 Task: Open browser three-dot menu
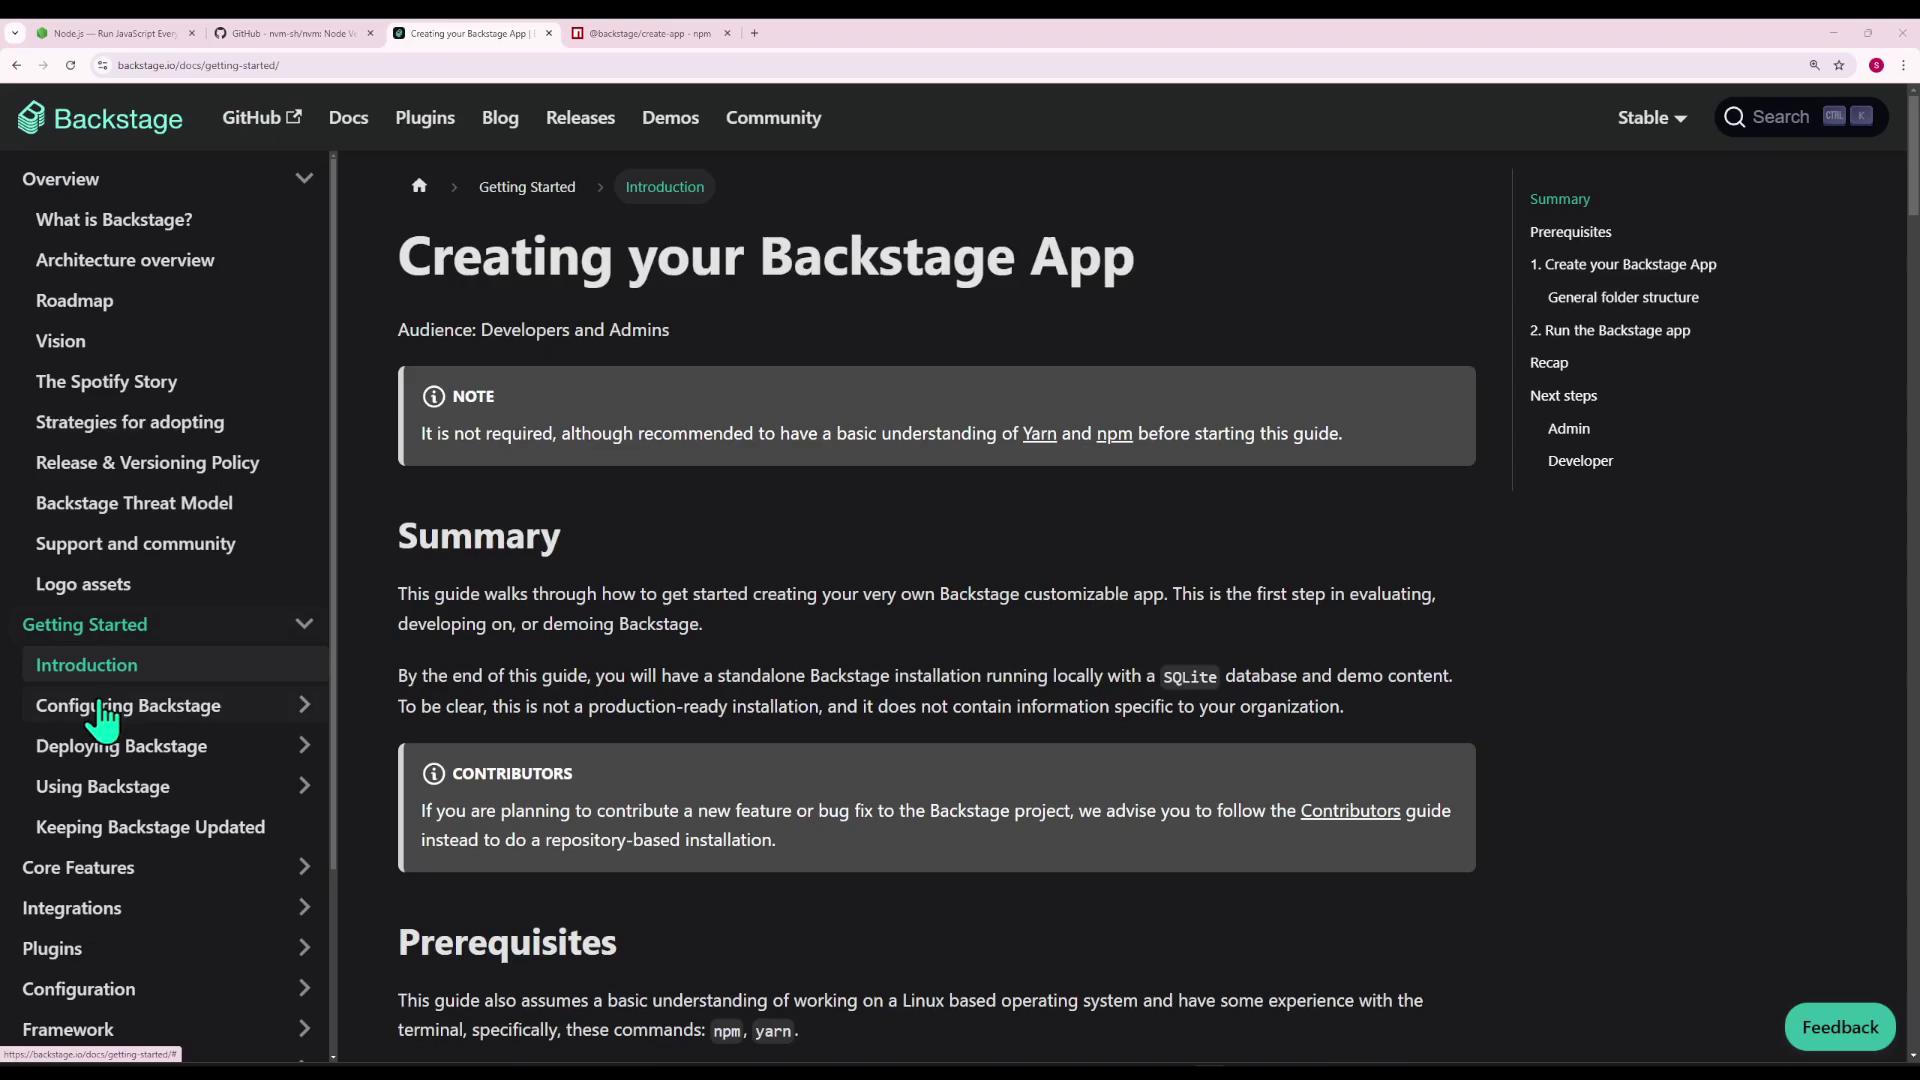pyautogui.click(x=1903, y=65)
